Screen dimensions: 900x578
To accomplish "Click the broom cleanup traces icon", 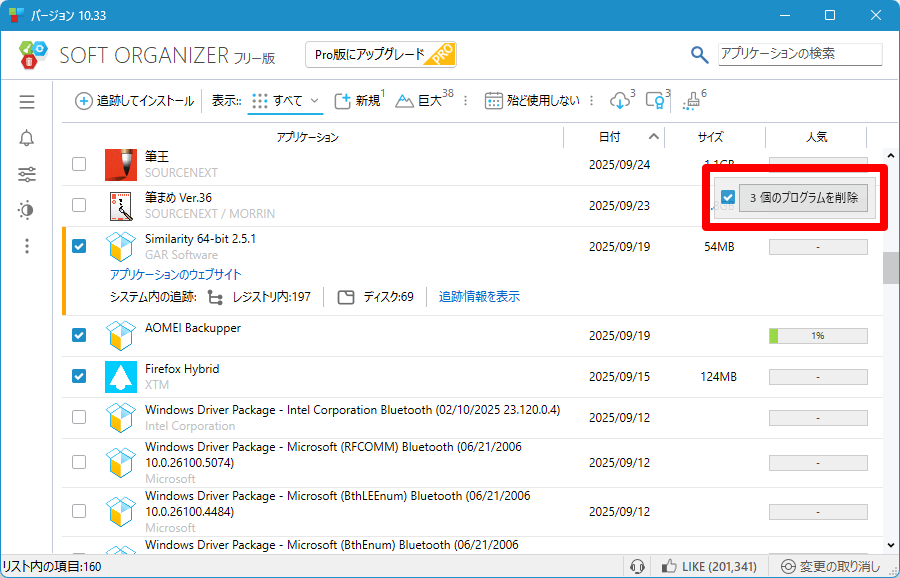I will [692, 101].
